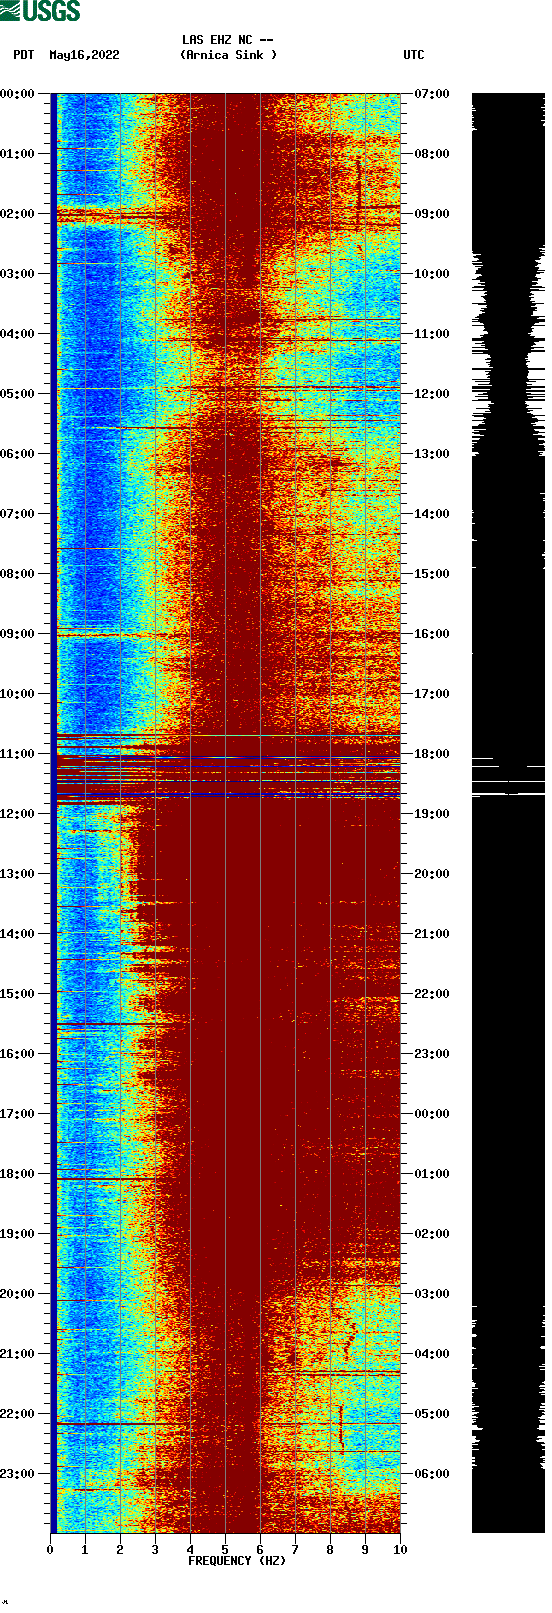This screenshot has height=1613, width=552.
Task: Click the 07:00 UTC time tick on right
Action: (432, 94)
